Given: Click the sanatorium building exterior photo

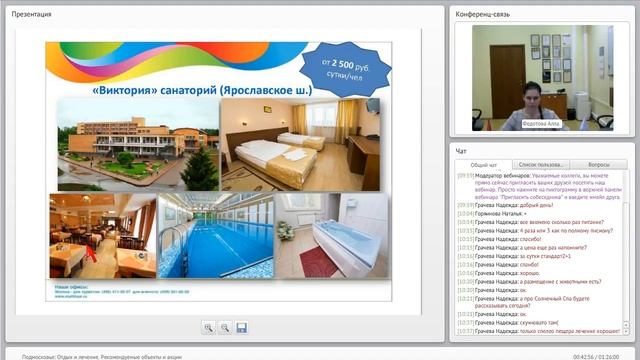Looking at the screenshot, I should coord(138,145).
